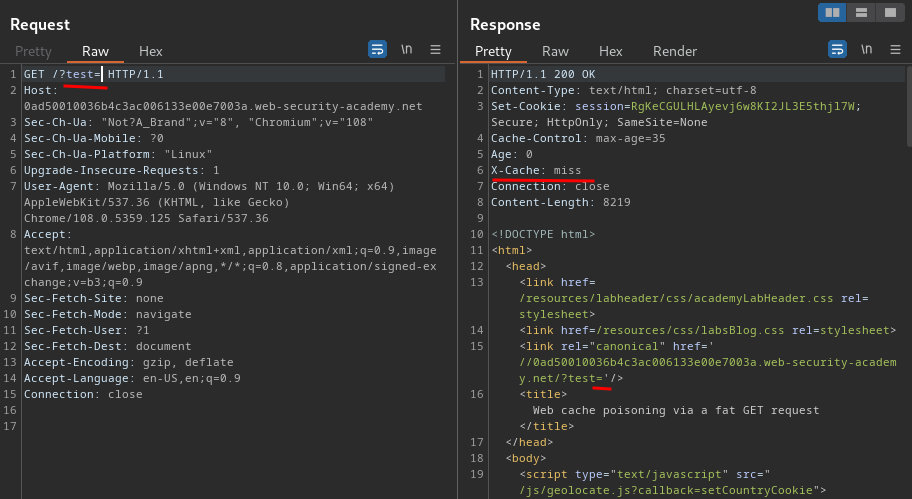Click the Response heading label
Viewport: 912px width, 499px height.
tap(505, 24)
